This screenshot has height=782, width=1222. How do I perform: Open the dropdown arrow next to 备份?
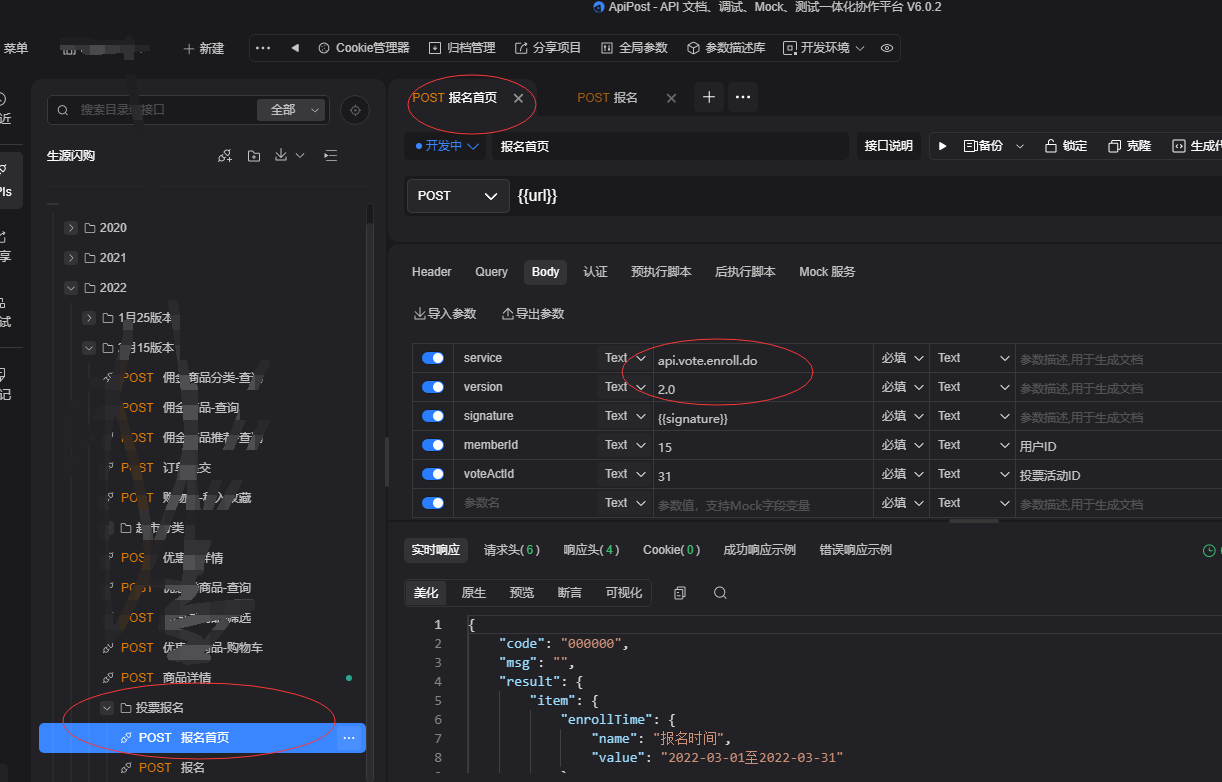[x=1020, y=146]
